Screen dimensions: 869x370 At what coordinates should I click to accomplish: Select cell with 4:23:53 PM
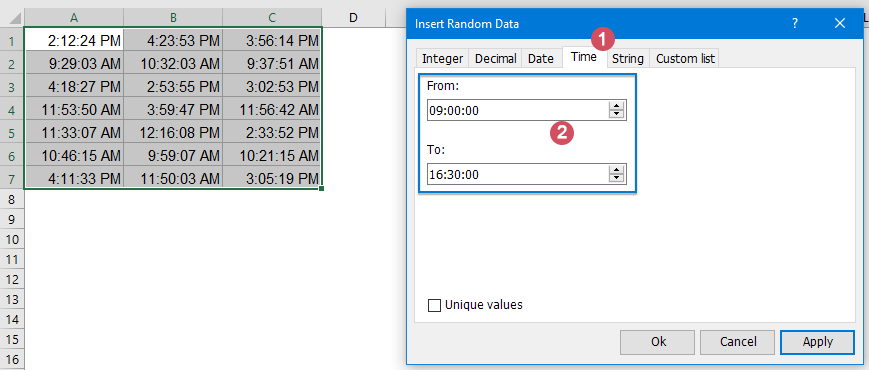173,40
